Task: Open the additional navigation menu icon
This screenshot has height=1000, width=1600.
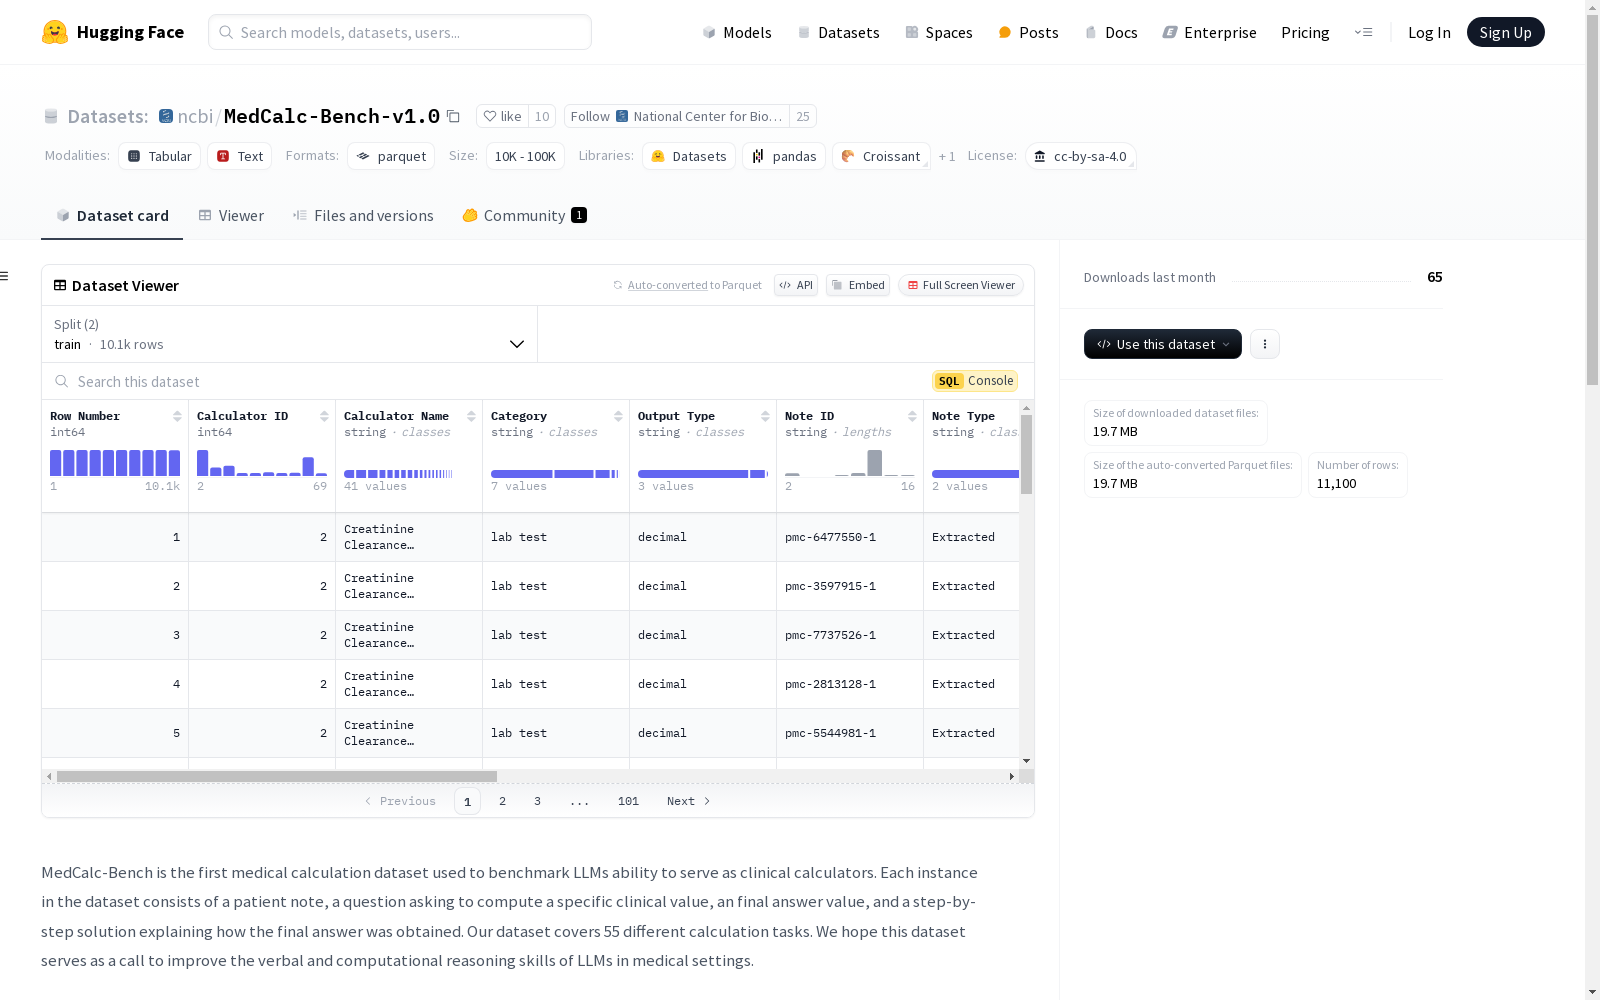Action: 1363,32
